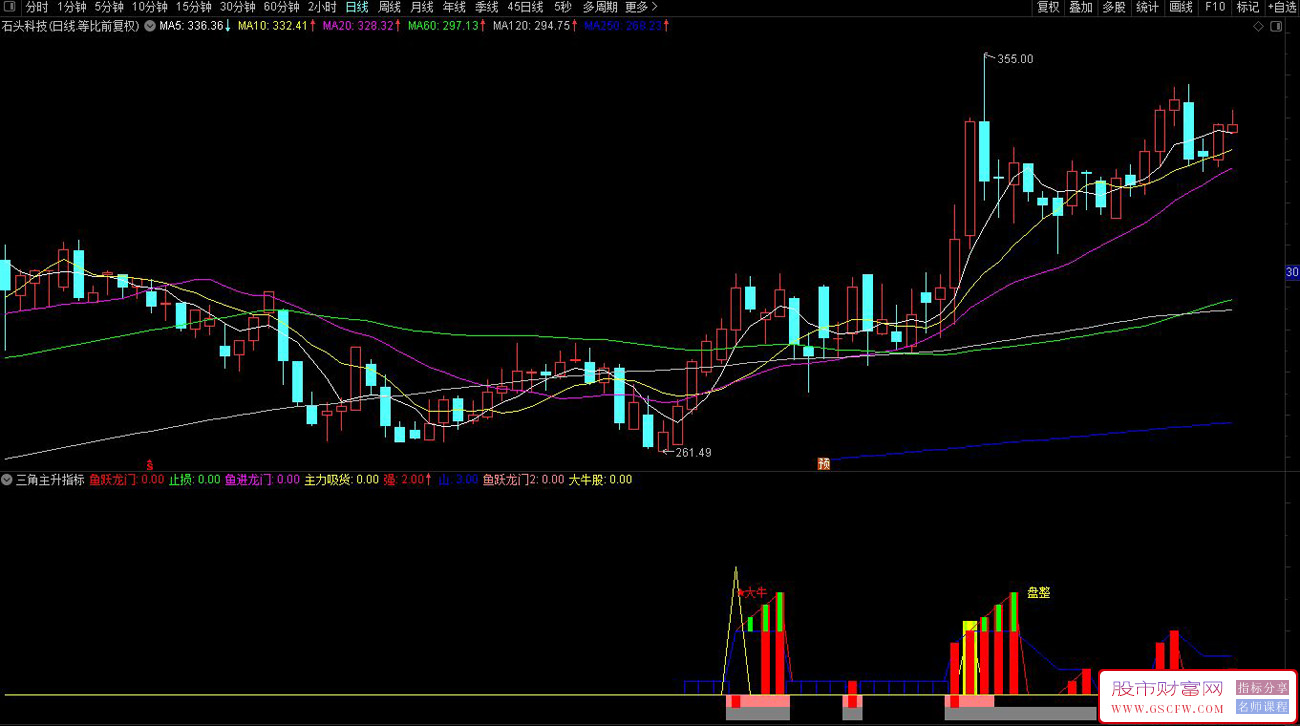
Task: Open the 多周期 multi-period view
Action: [x=600, y=7]
